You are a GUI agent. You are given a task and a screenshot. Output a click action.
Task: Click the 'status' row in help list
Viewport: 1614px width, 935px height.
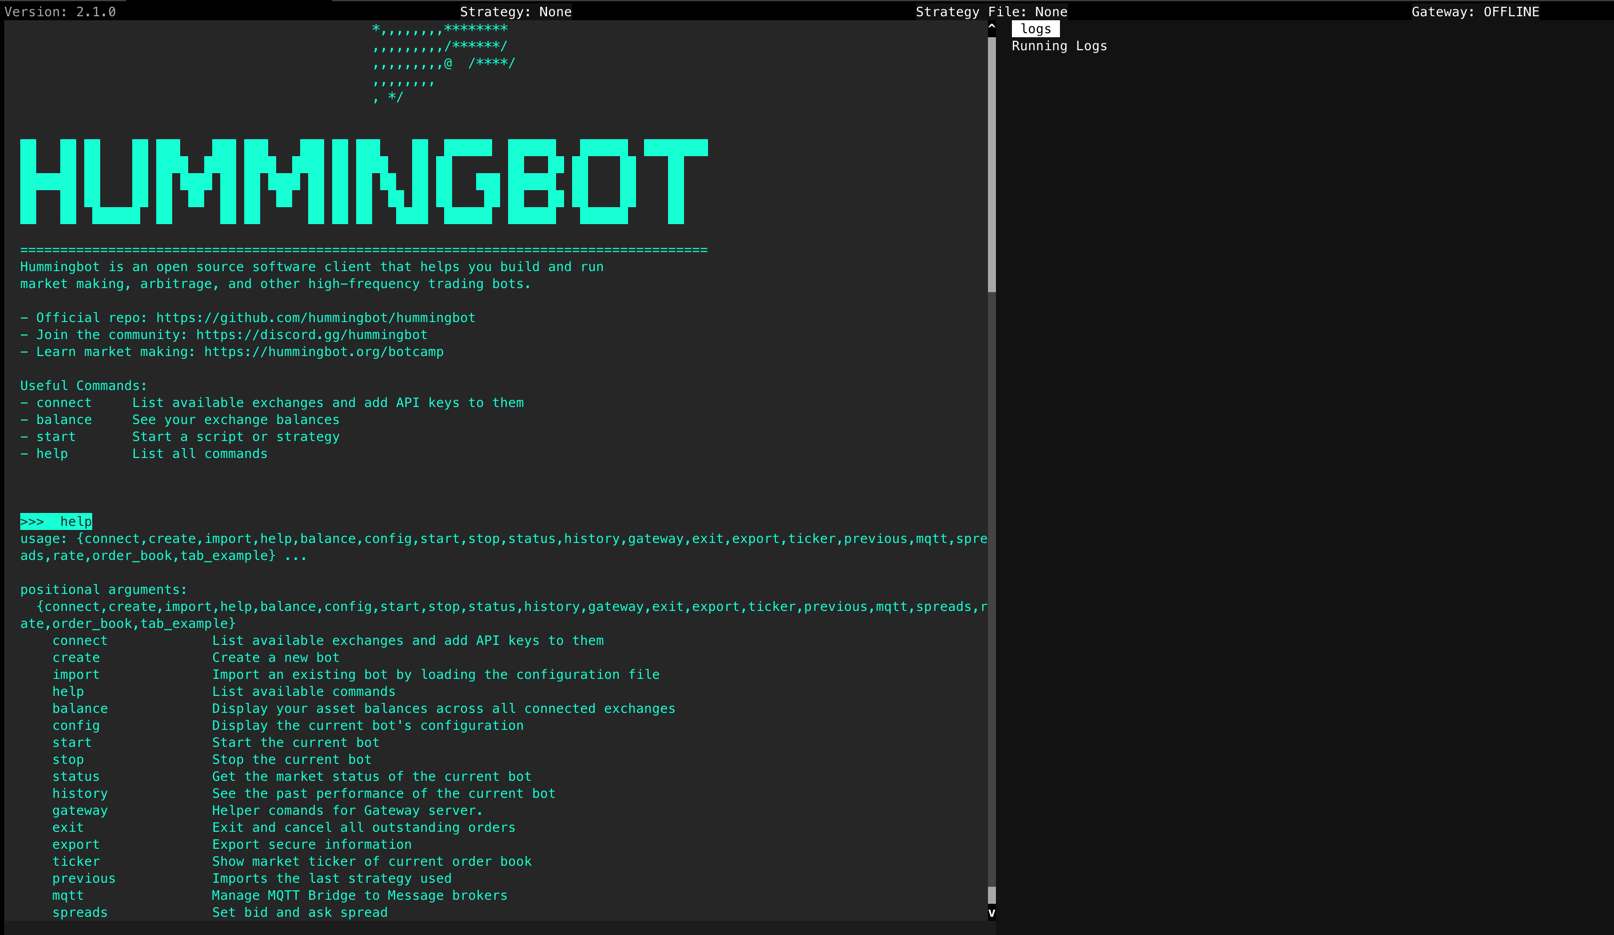(292, 777)
